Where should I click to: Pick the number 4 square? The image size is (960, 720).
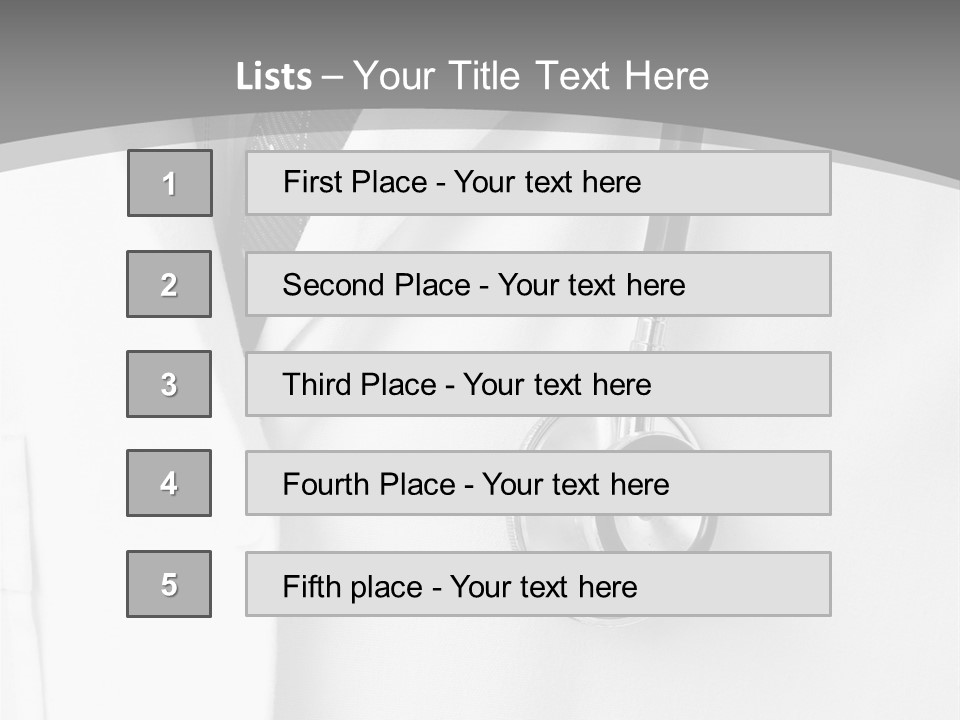(x=169, y=483)
